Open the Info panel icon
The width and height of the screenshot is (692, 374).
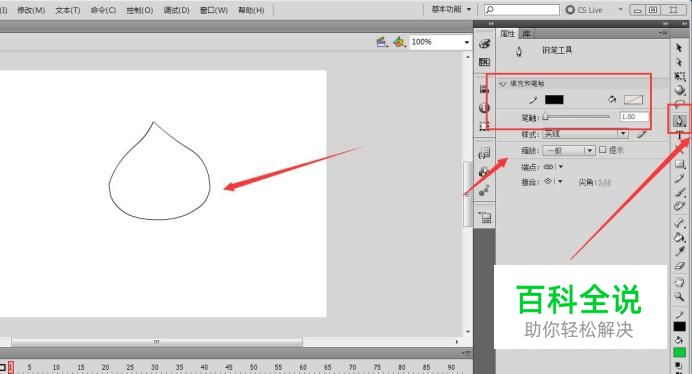point(484,107)
